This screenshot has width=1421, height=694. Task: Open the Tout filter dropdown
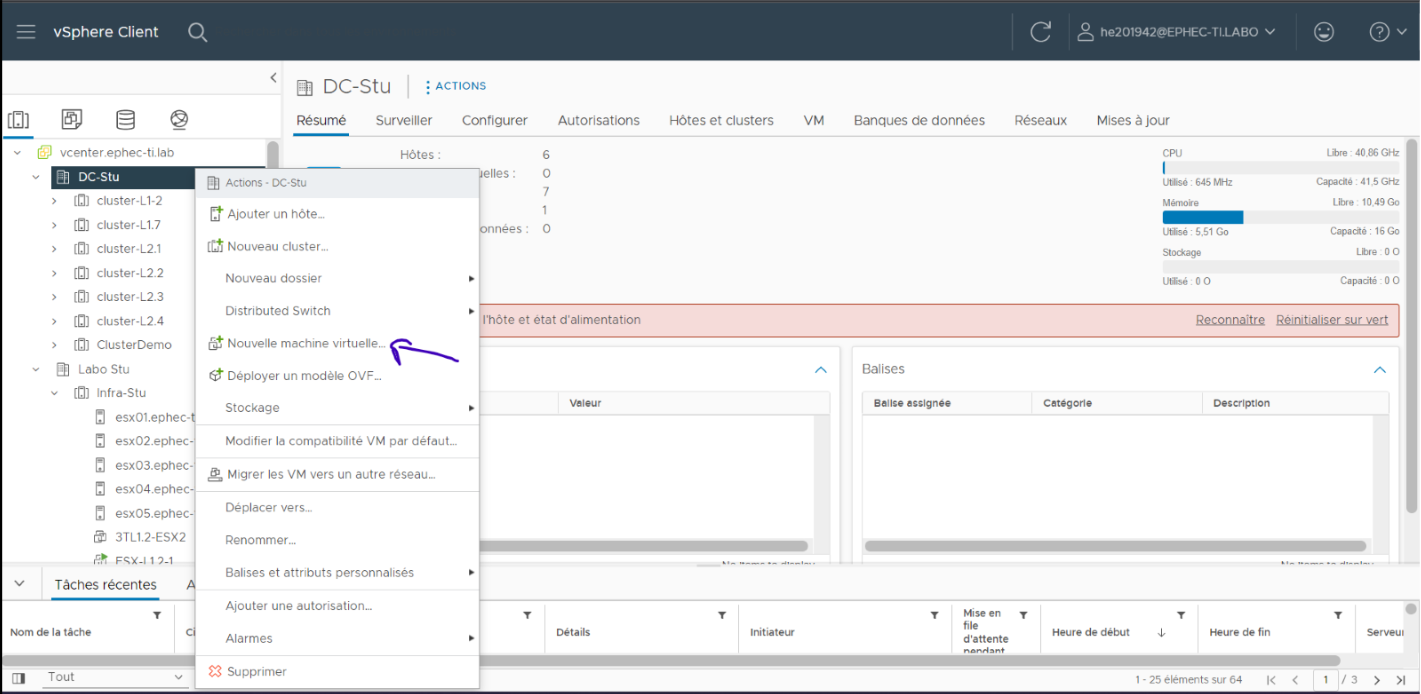(x=114, y=677)
